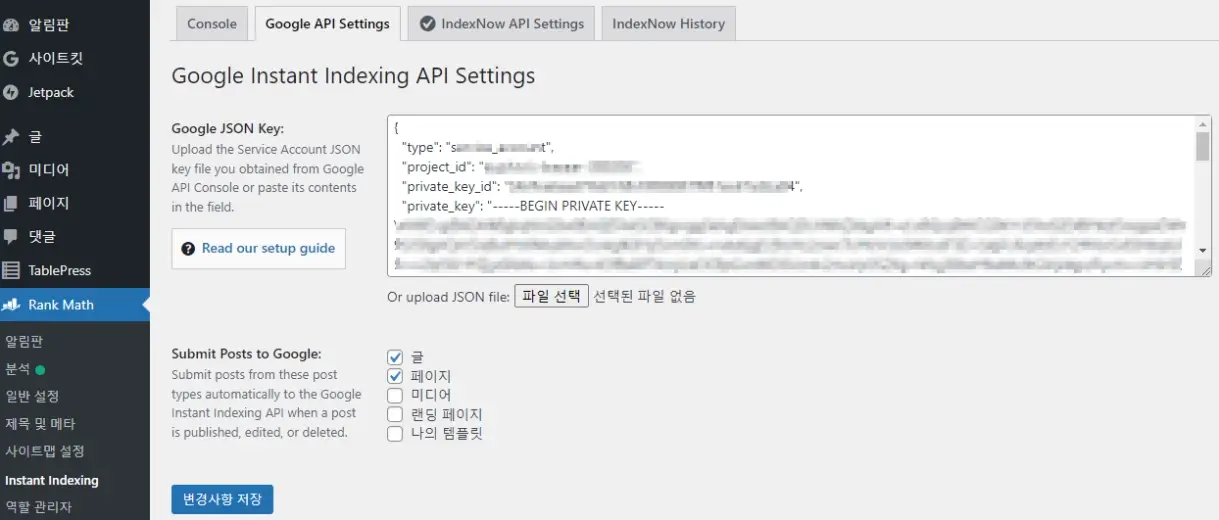Click the question mark icon beside setup guide
This screenshot has width=1219, height=520.
click(188, 248)
